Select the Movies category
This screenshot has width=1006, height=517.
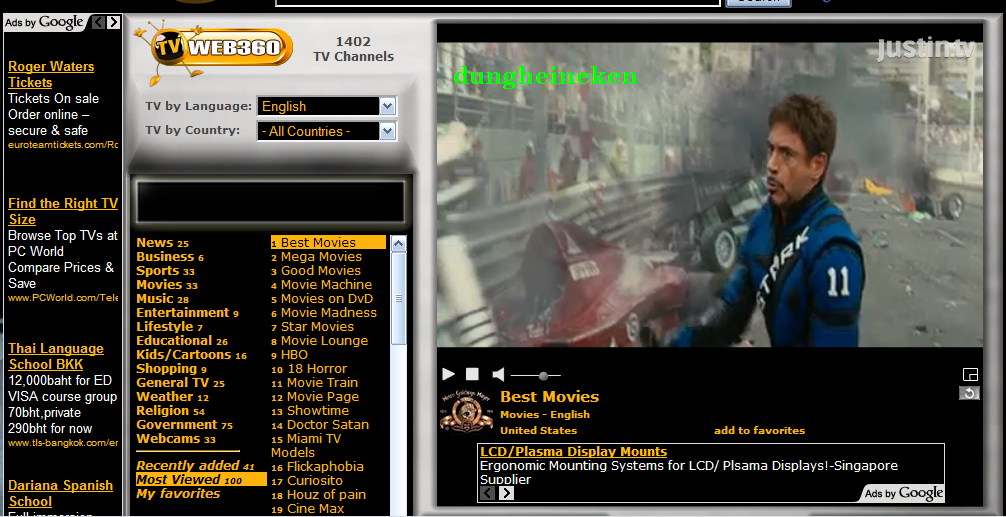coord(167,285)
